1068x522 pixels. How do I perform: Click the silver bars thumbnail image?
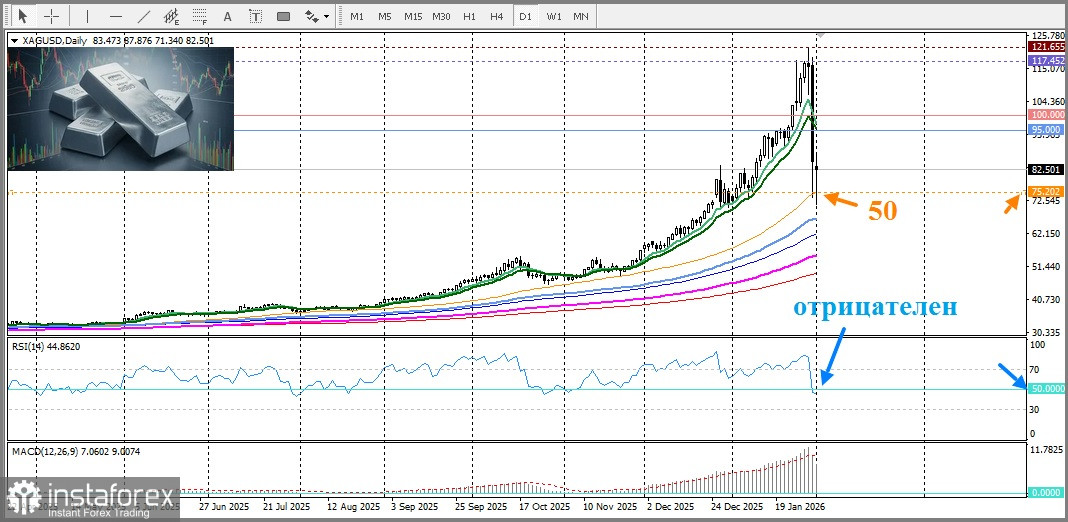[x=120, y=109]
